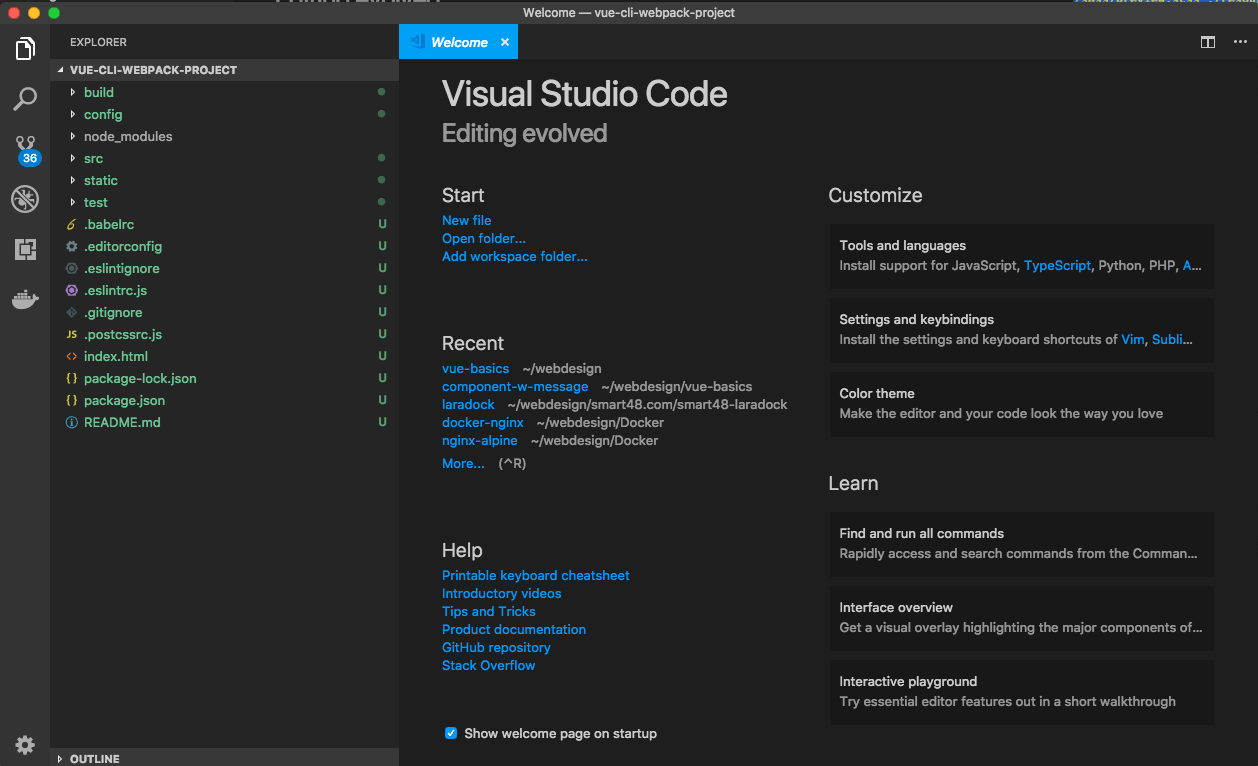1258x766 pixels.
Task: Open recent component-w-message project
Action: [x=515, y=386]
